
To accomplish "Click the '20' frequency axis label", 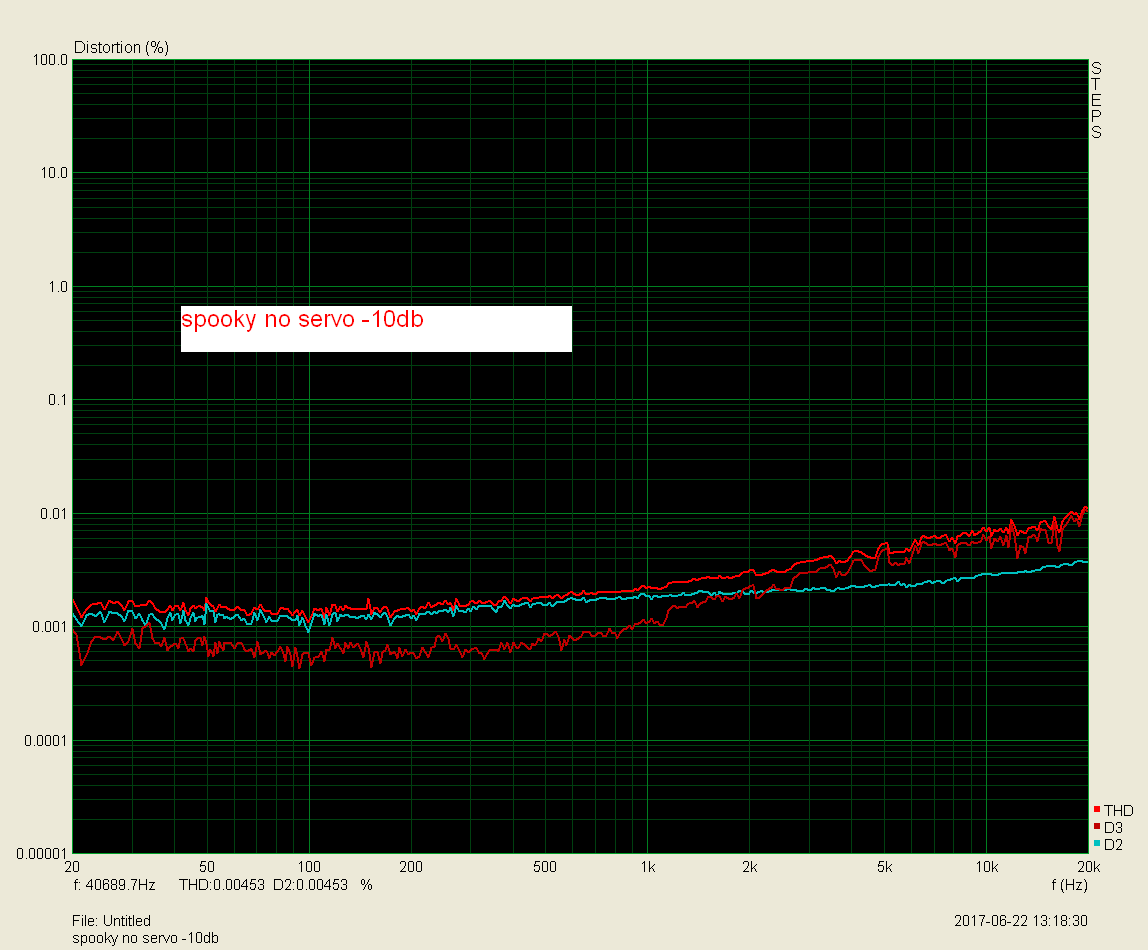I will (x=72, y=867).
